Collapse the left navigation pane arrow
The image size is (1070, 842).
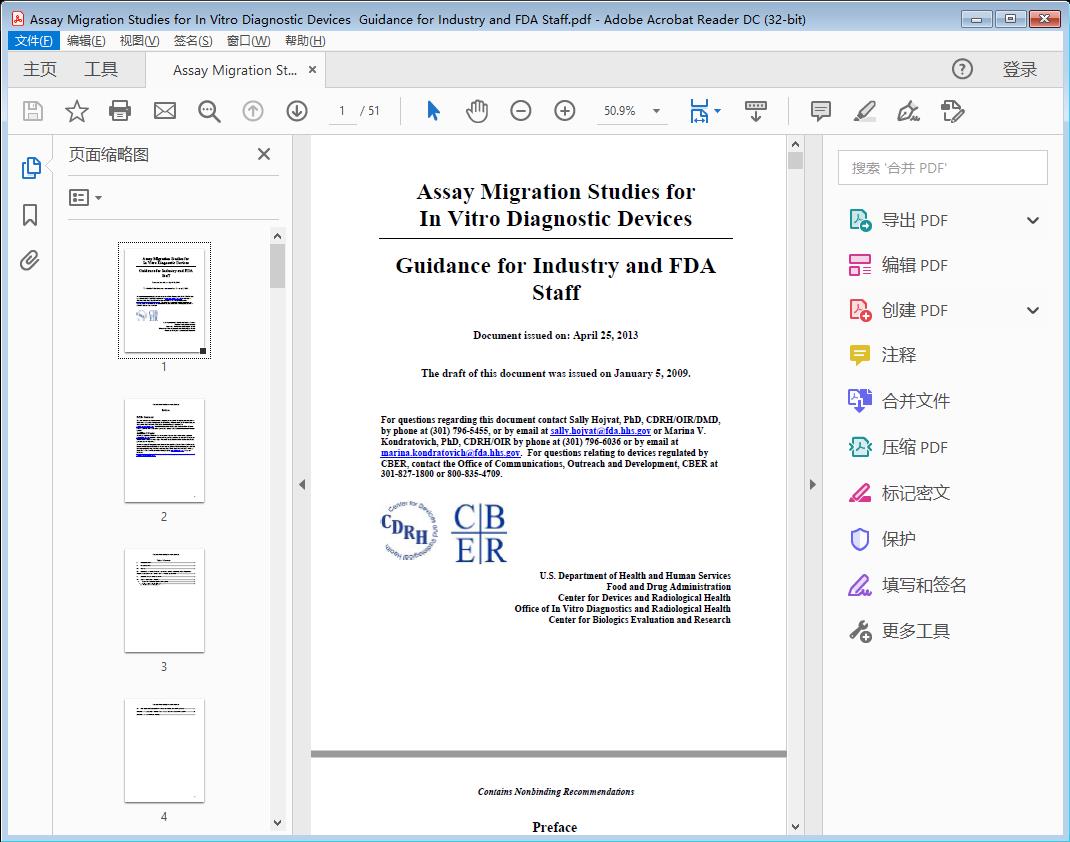[302, 484]
